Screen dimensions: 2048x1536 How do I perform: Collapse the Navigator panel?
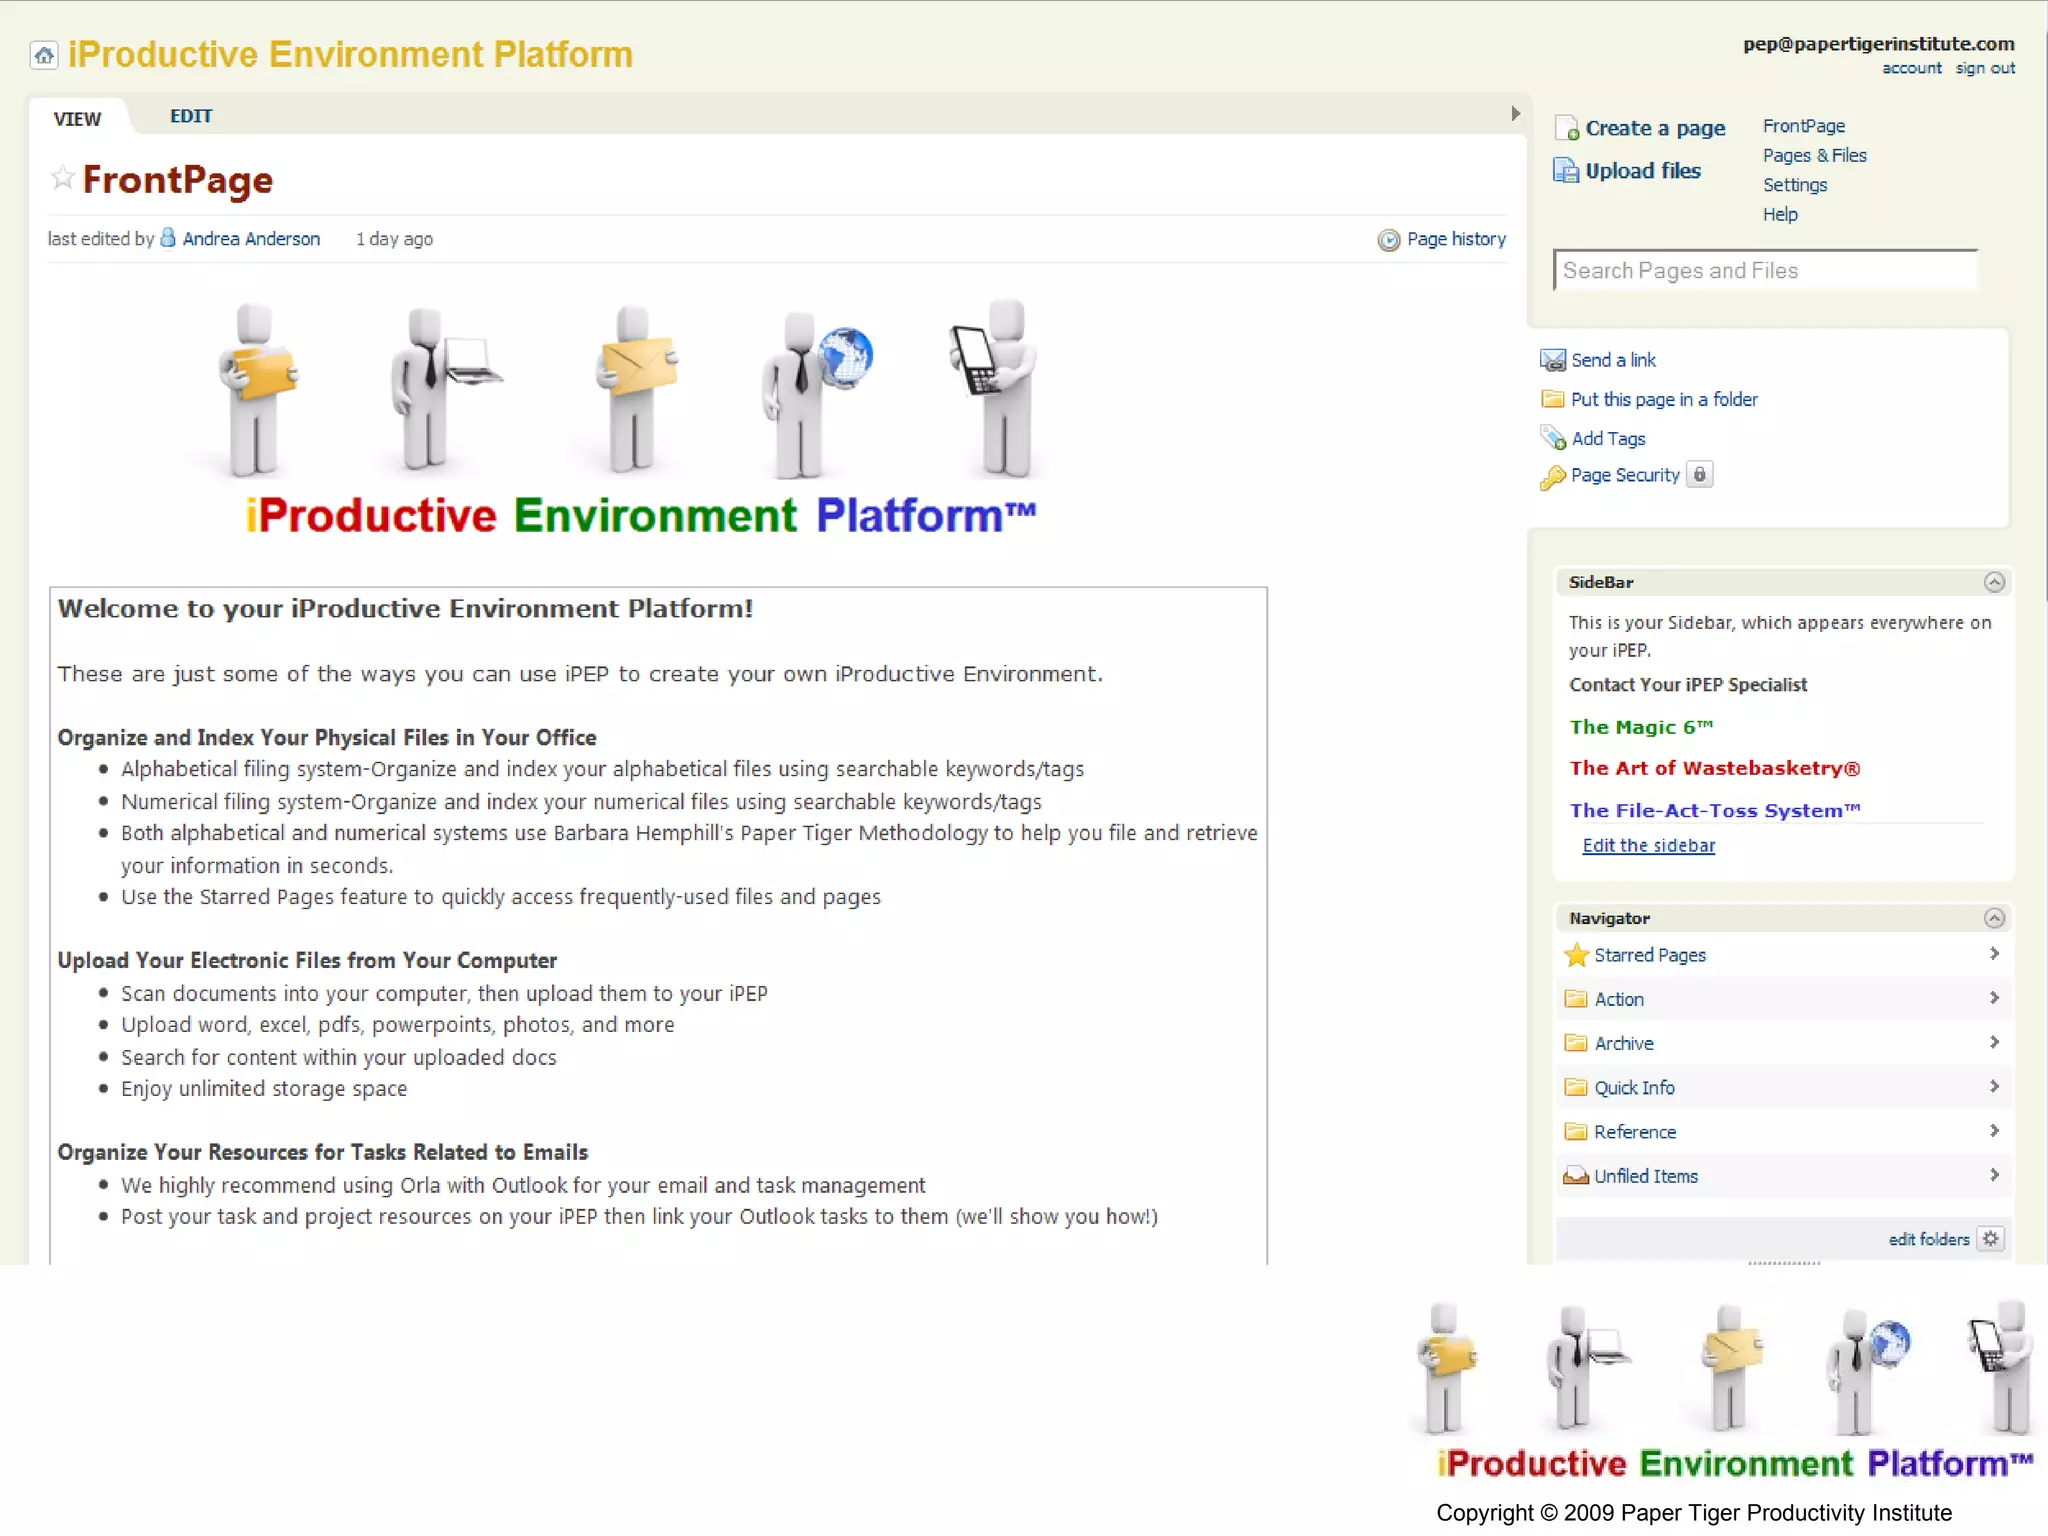coord(1994,918)
